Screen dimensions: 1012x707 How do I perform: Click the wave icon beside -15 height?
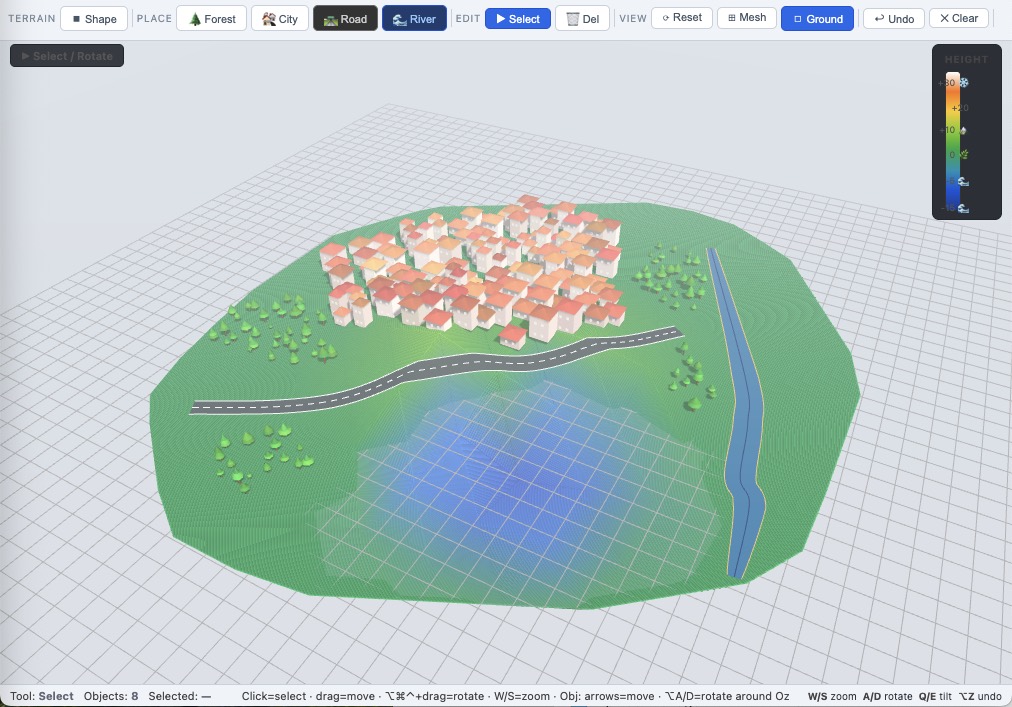[963, 208]
